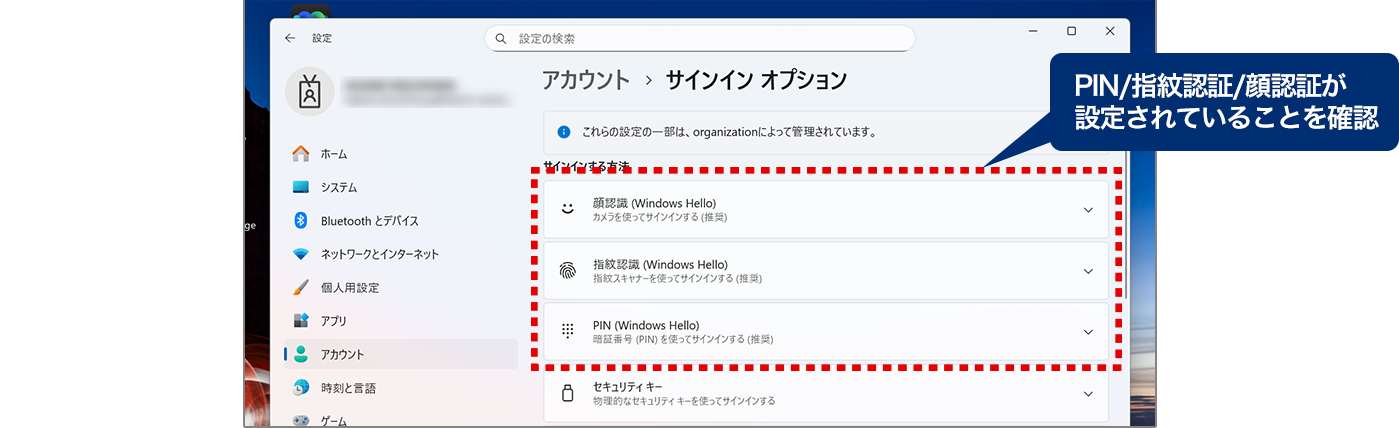Click the user profile avatar picture
The height and width of the screenshot is (428, 1399).
[310, 92]
